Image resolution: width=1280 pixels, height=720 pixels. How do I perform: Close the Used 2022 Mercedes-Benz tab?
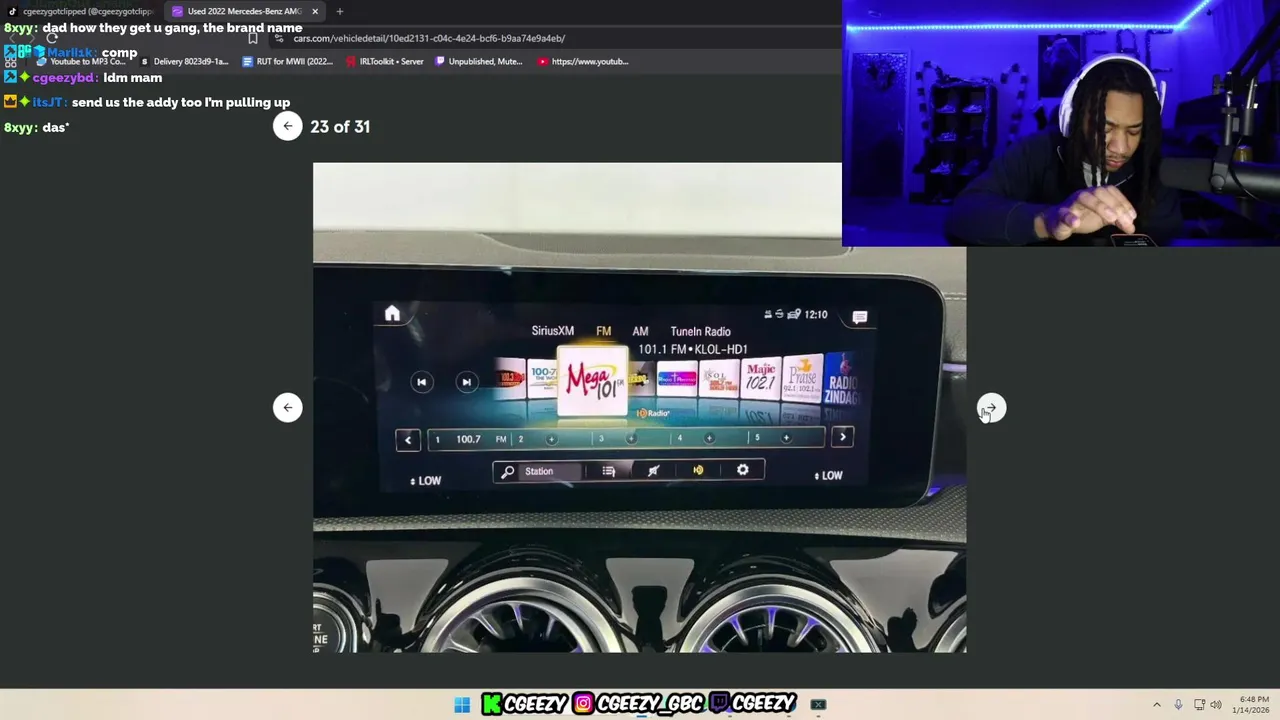coord(315,11)
